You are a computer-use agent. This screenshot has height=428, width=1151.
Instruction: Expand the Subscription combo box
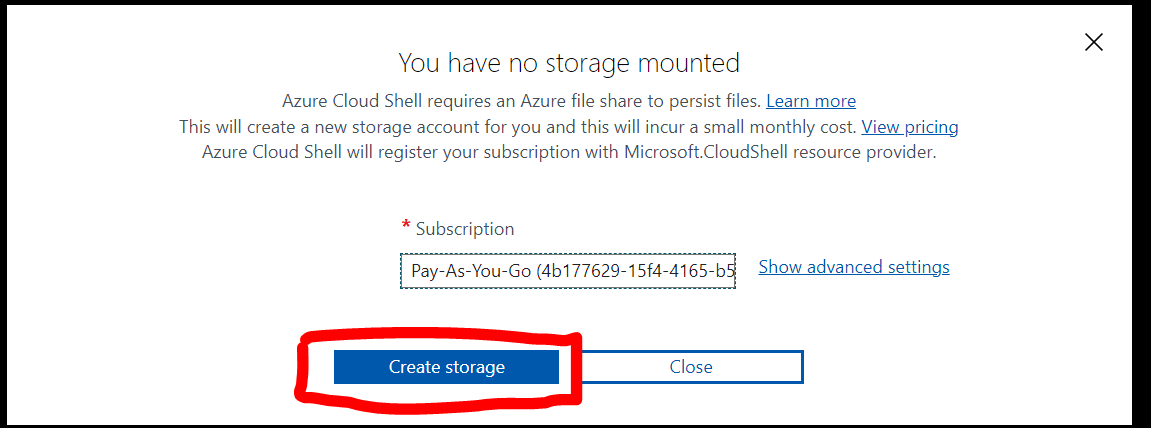[x=568, y=271]
